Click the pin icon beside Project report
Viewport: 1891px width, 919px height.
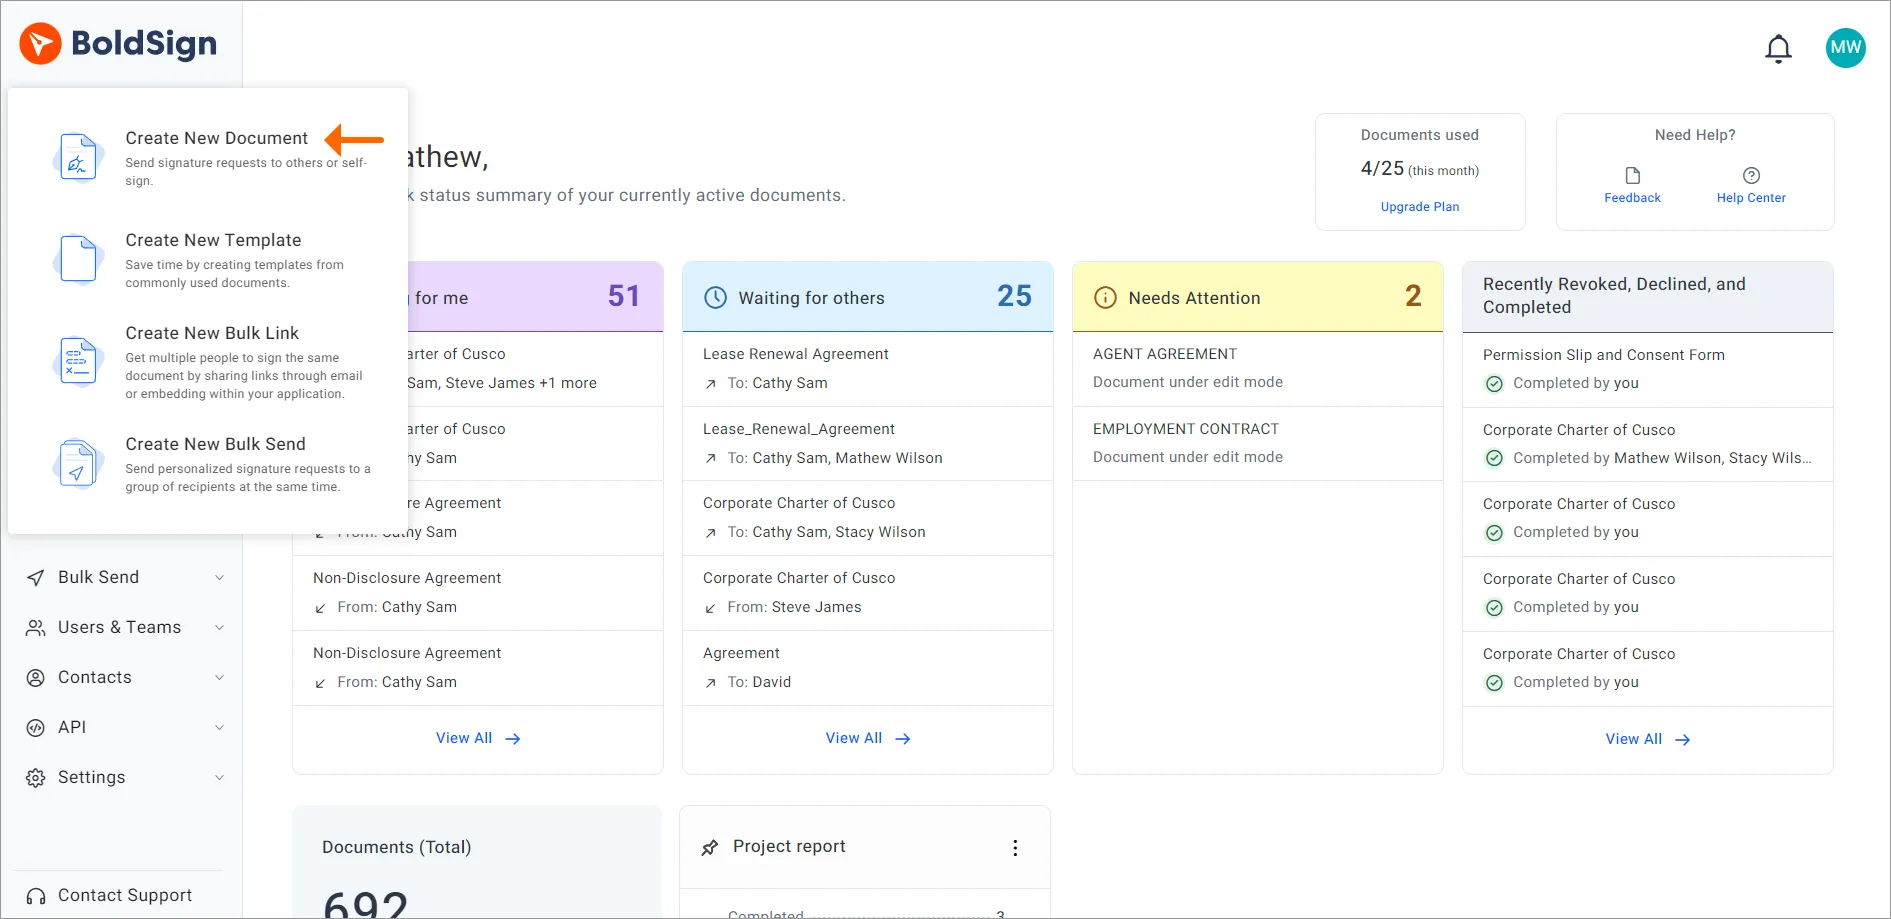click(x=710, y=847)
